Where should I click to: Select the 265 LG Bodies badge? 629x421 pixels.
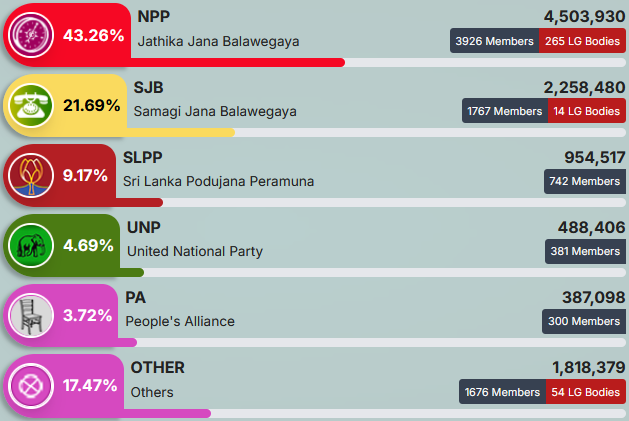point(582,41)
